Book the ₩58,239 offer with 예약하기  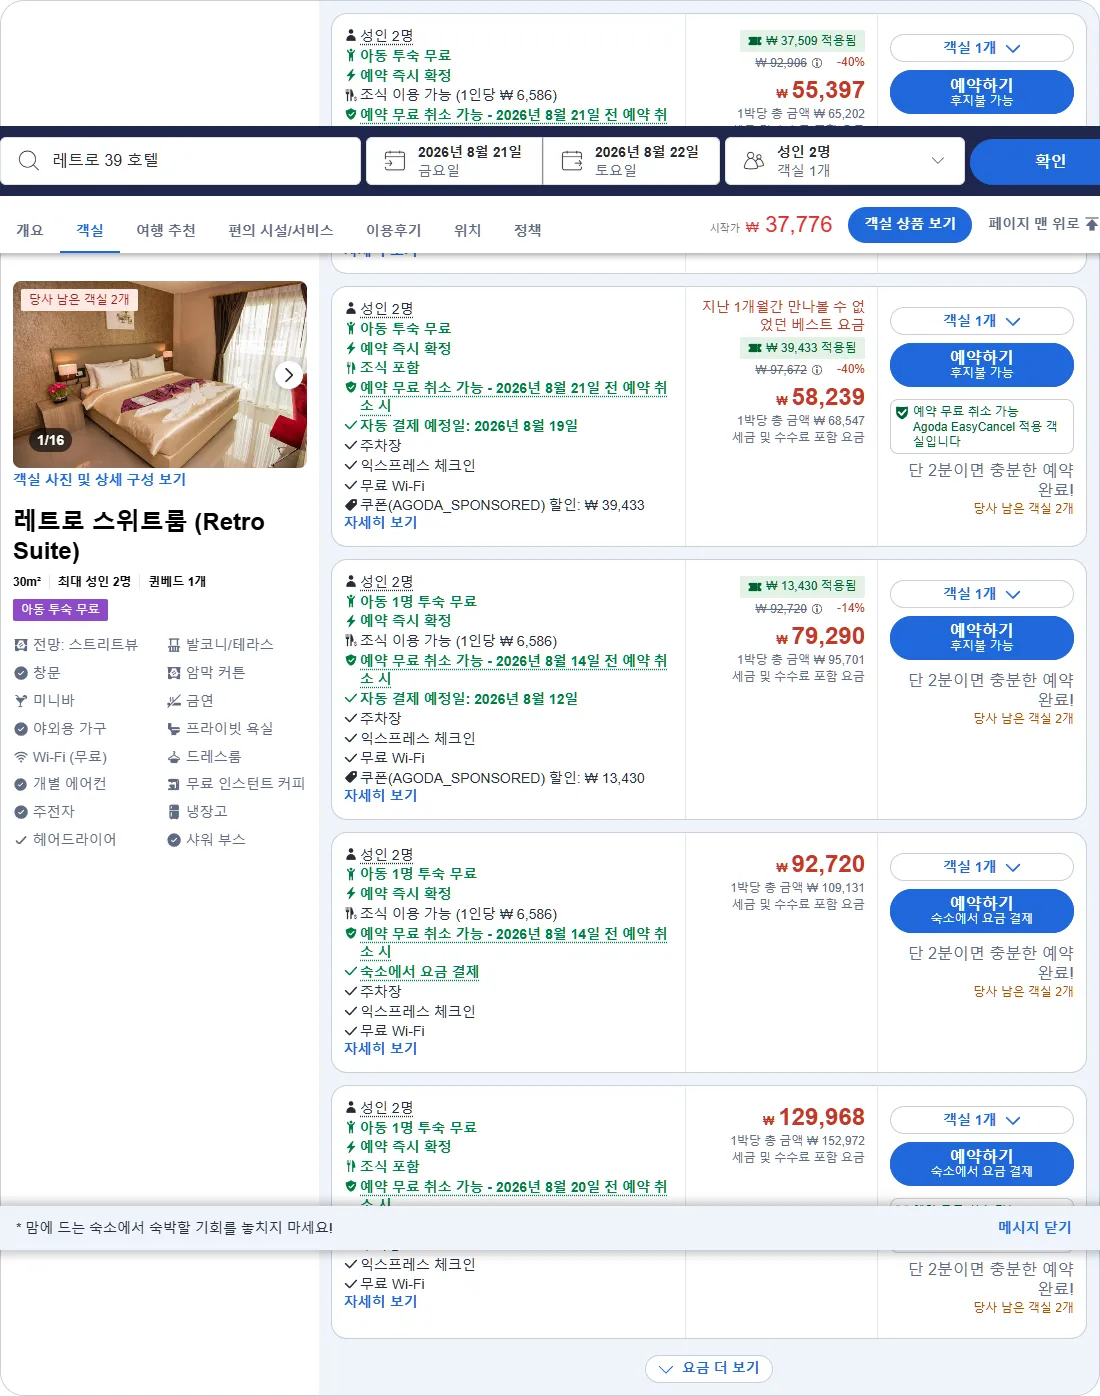[982, 364]
